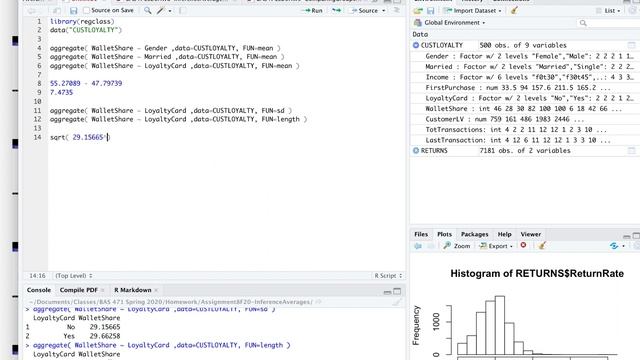Screen dimensions: 640x360
Task: Switch to the Files tab
Action: coord(421,234)
